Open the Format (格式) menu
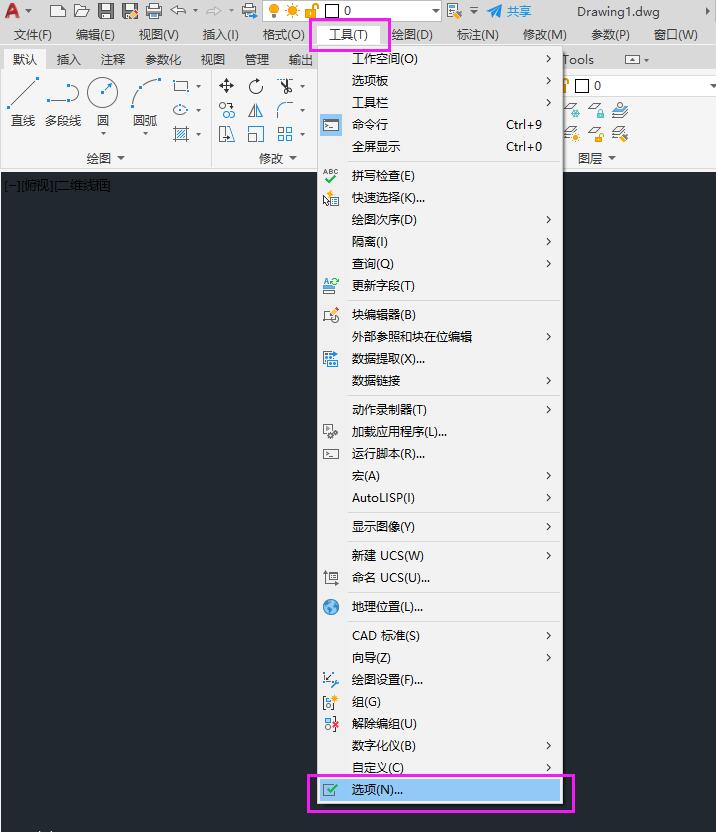 coord(283,35)
